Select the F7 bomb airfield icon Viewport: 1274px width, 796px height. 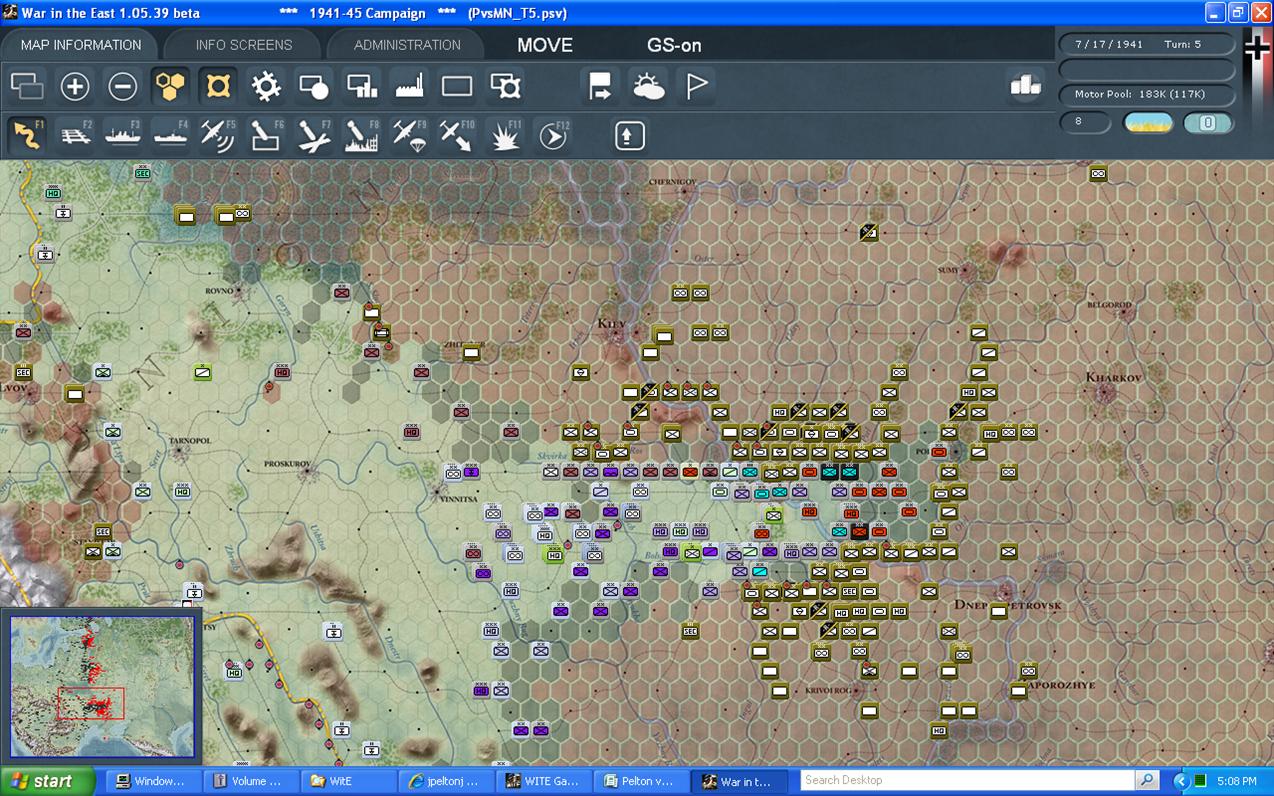click(314, 135)
